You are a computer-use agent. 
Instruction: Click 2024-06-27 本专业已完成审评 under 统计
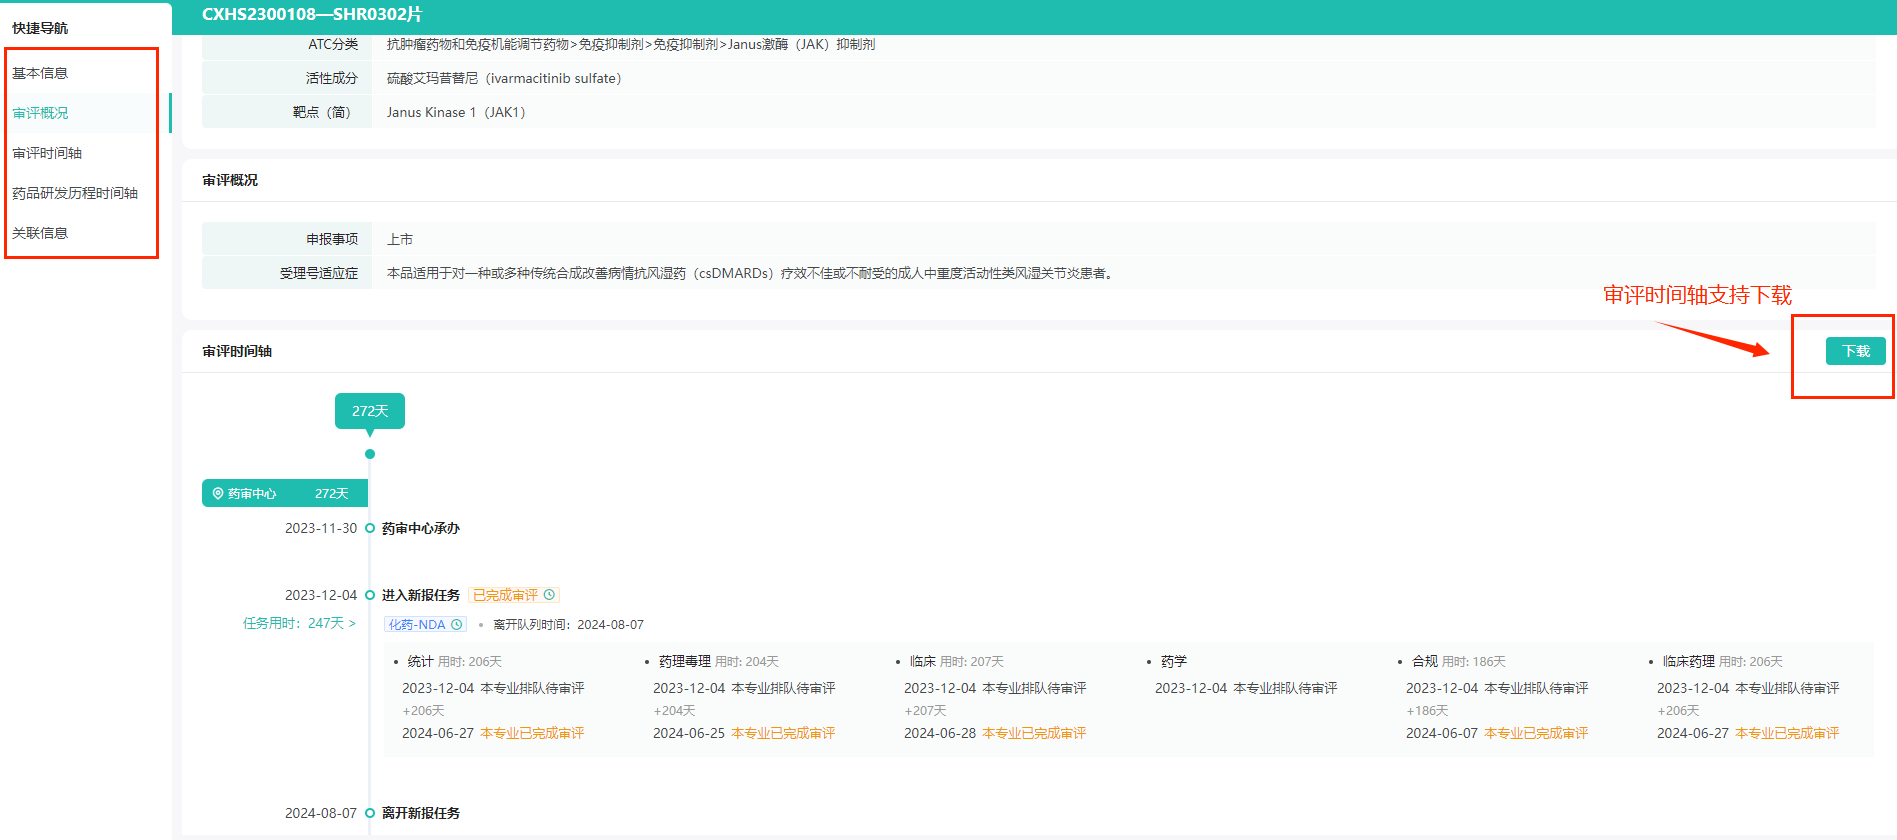click(493, 733)
